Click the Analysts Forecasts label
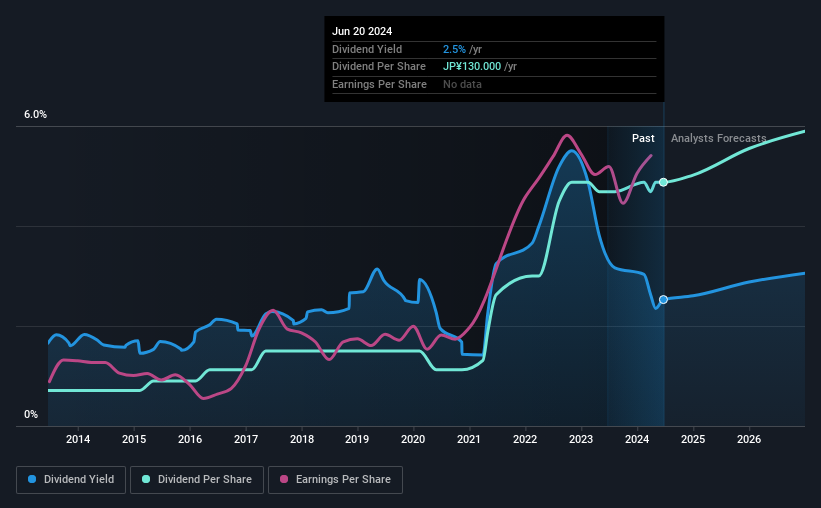Viewport: 821px width, 508px height. tap(718, 138)
